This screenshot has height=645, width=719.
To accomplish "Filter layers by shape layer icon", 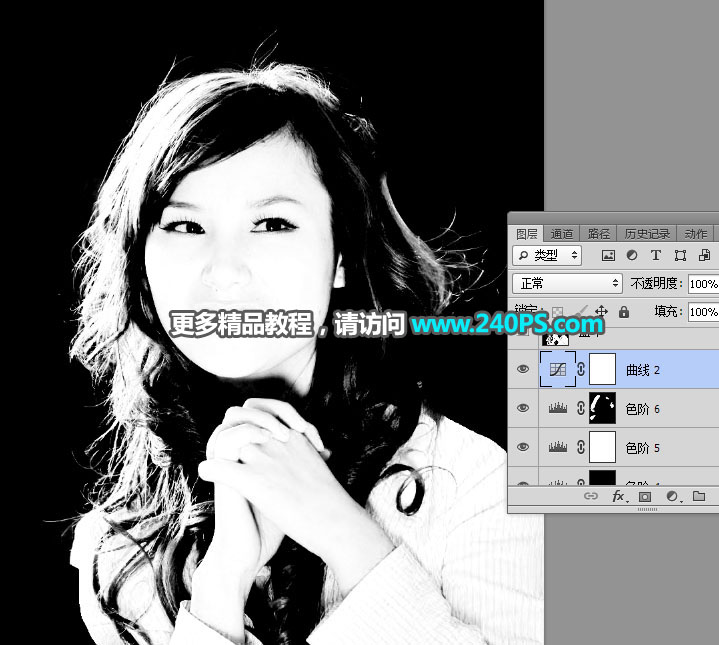I will (x=680, y=255).
